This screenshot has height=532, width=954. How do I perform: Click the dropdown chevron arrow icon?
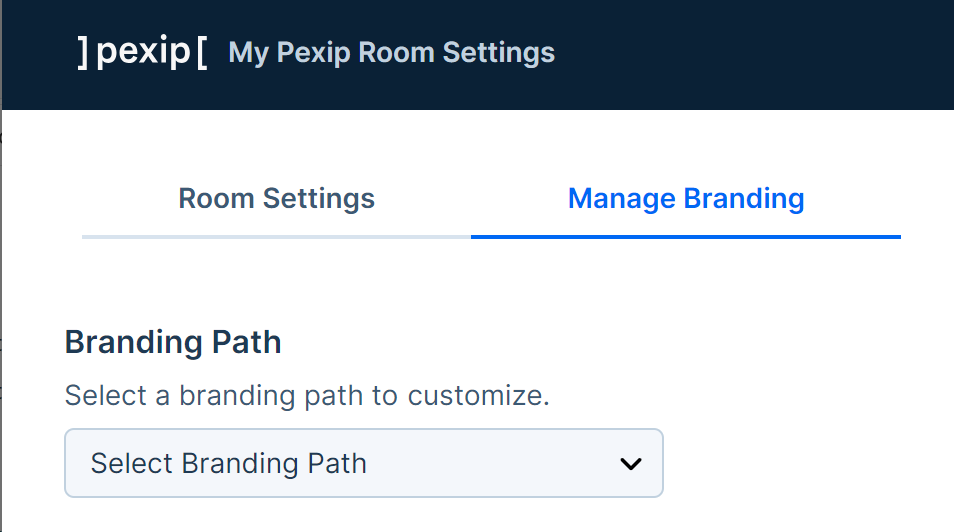(x=630, y=464)
